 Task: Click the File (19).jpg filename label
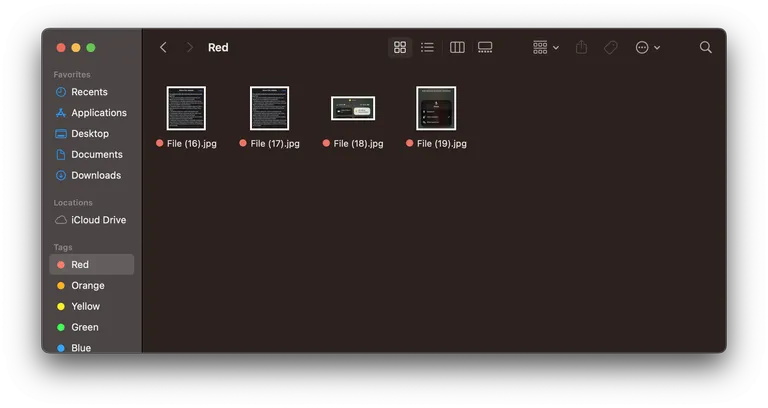441,144
